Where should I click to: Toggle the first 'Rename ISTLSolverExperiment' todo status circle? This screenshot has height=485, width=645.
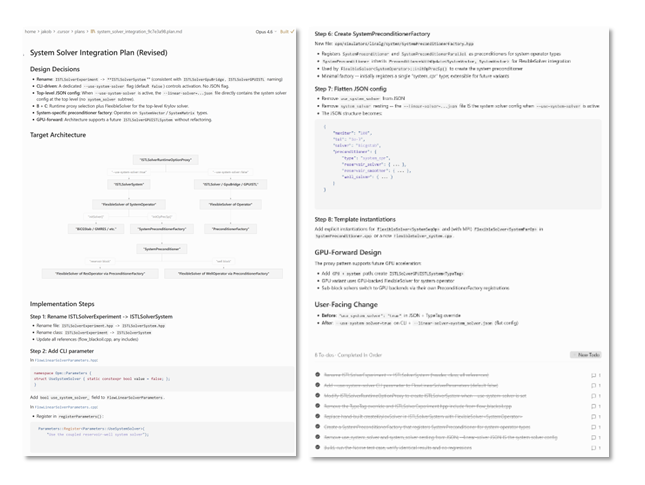pyautogui.click(x=318, y=375)
